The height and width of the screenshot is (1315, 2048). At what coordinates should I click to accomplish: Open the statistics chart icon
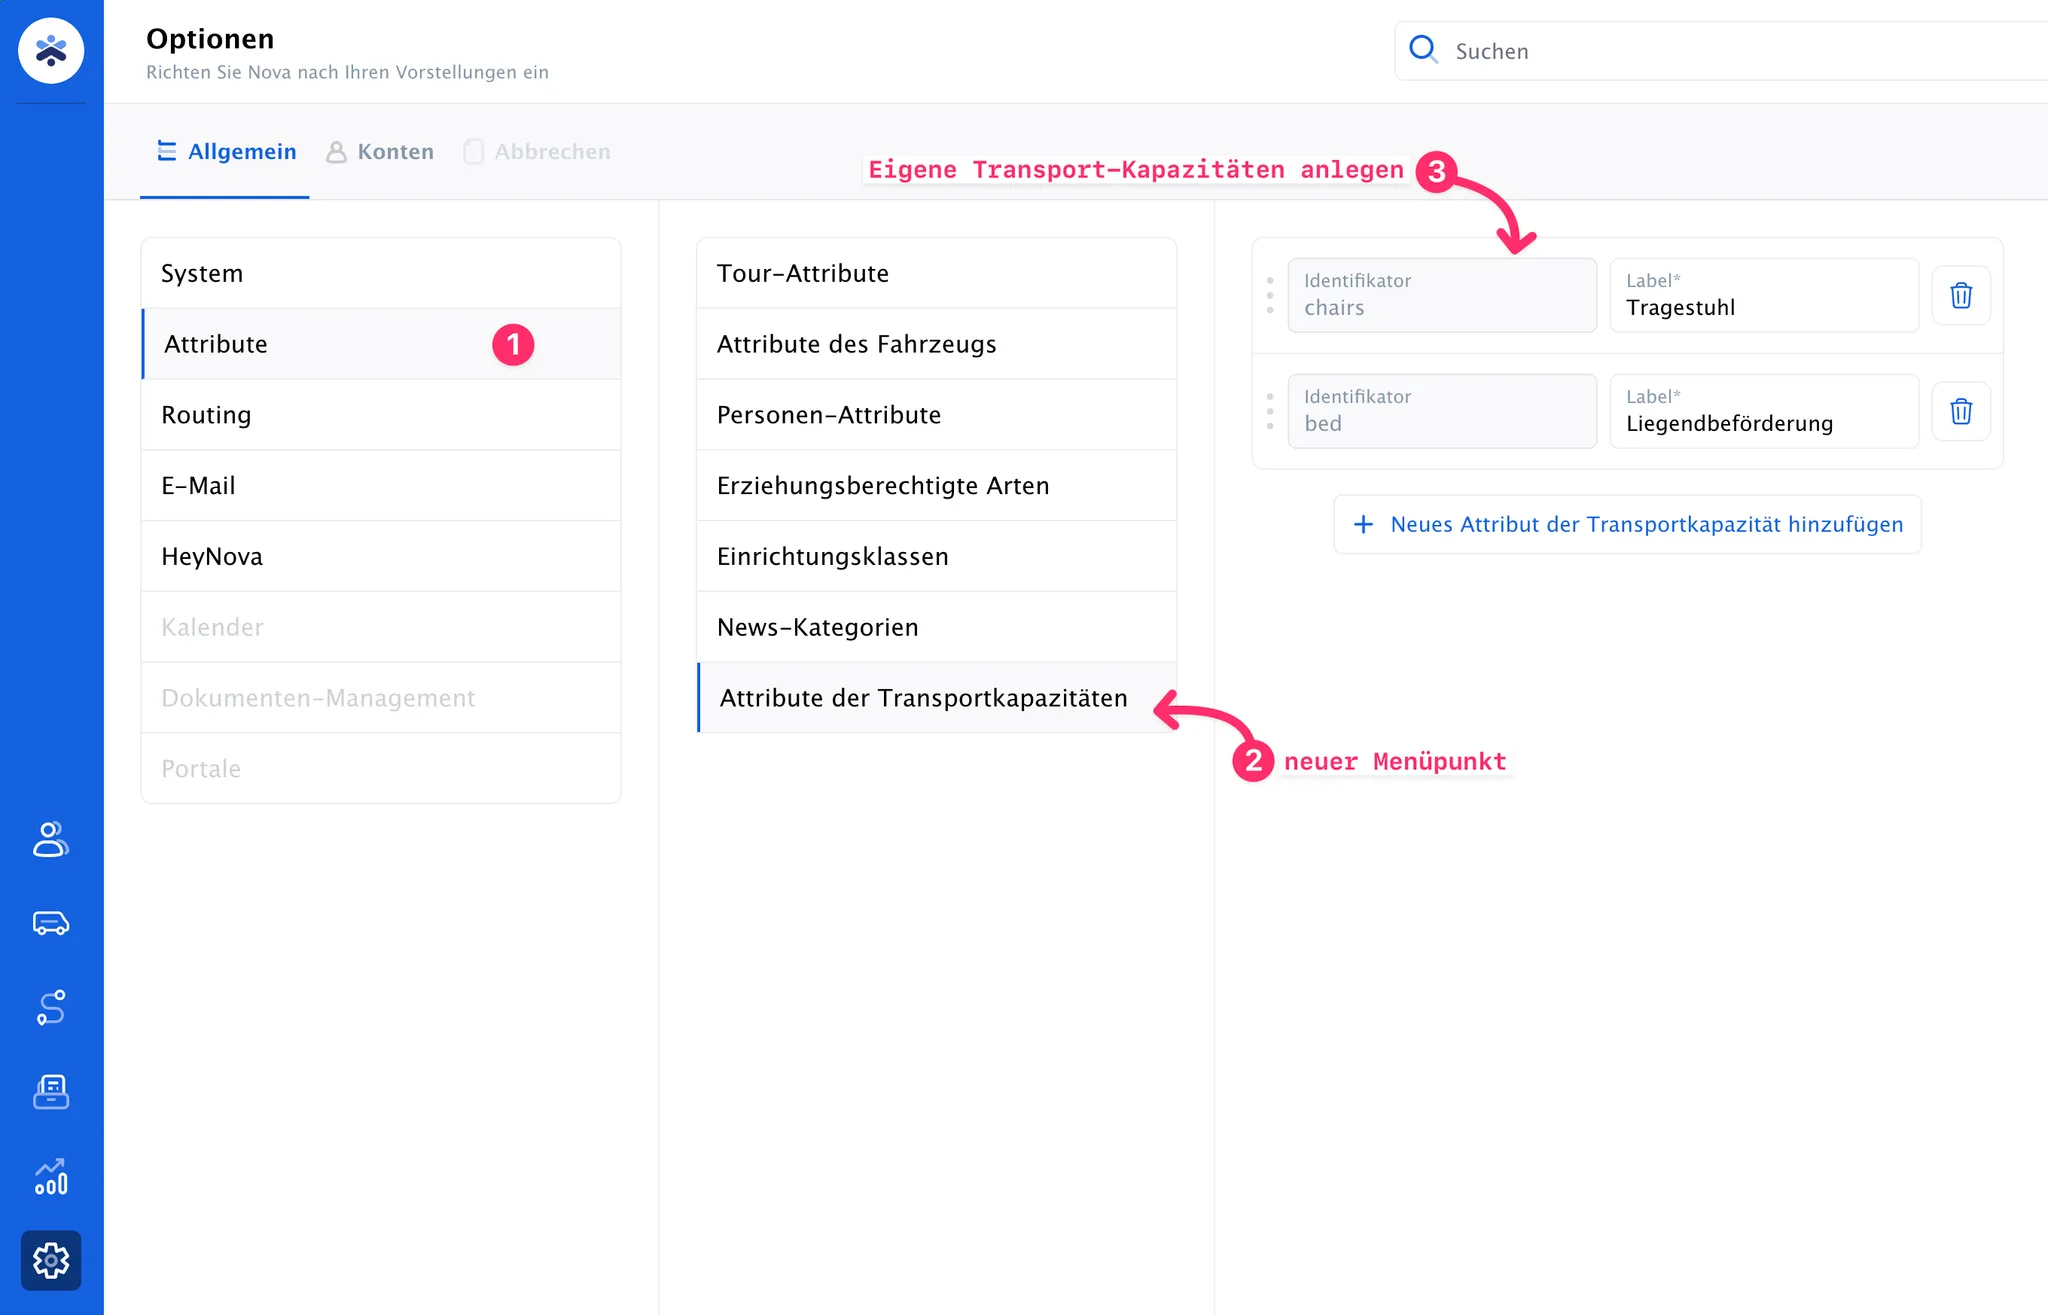(51, 1176)
